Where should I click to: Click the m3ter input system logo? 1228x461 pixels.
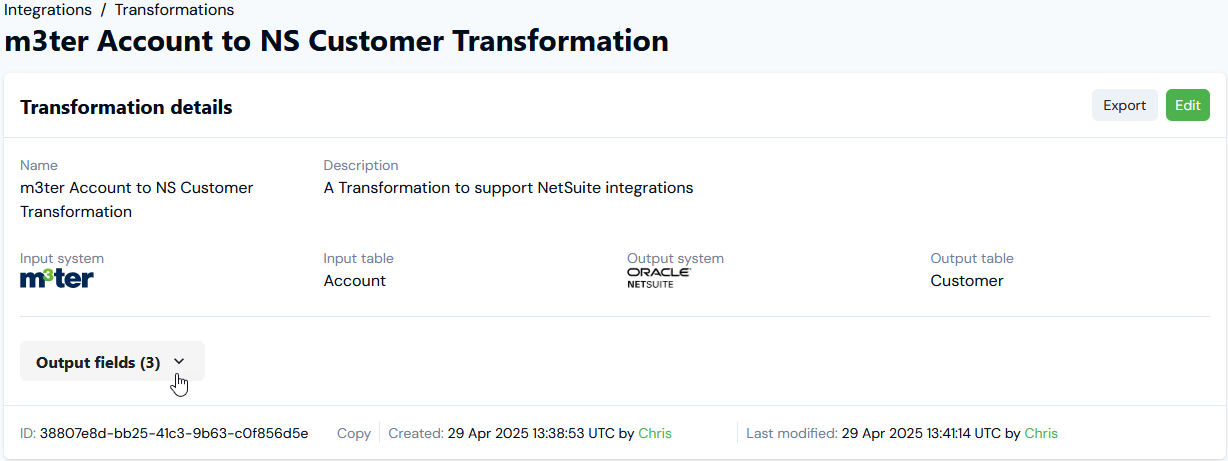coord(57,279)
